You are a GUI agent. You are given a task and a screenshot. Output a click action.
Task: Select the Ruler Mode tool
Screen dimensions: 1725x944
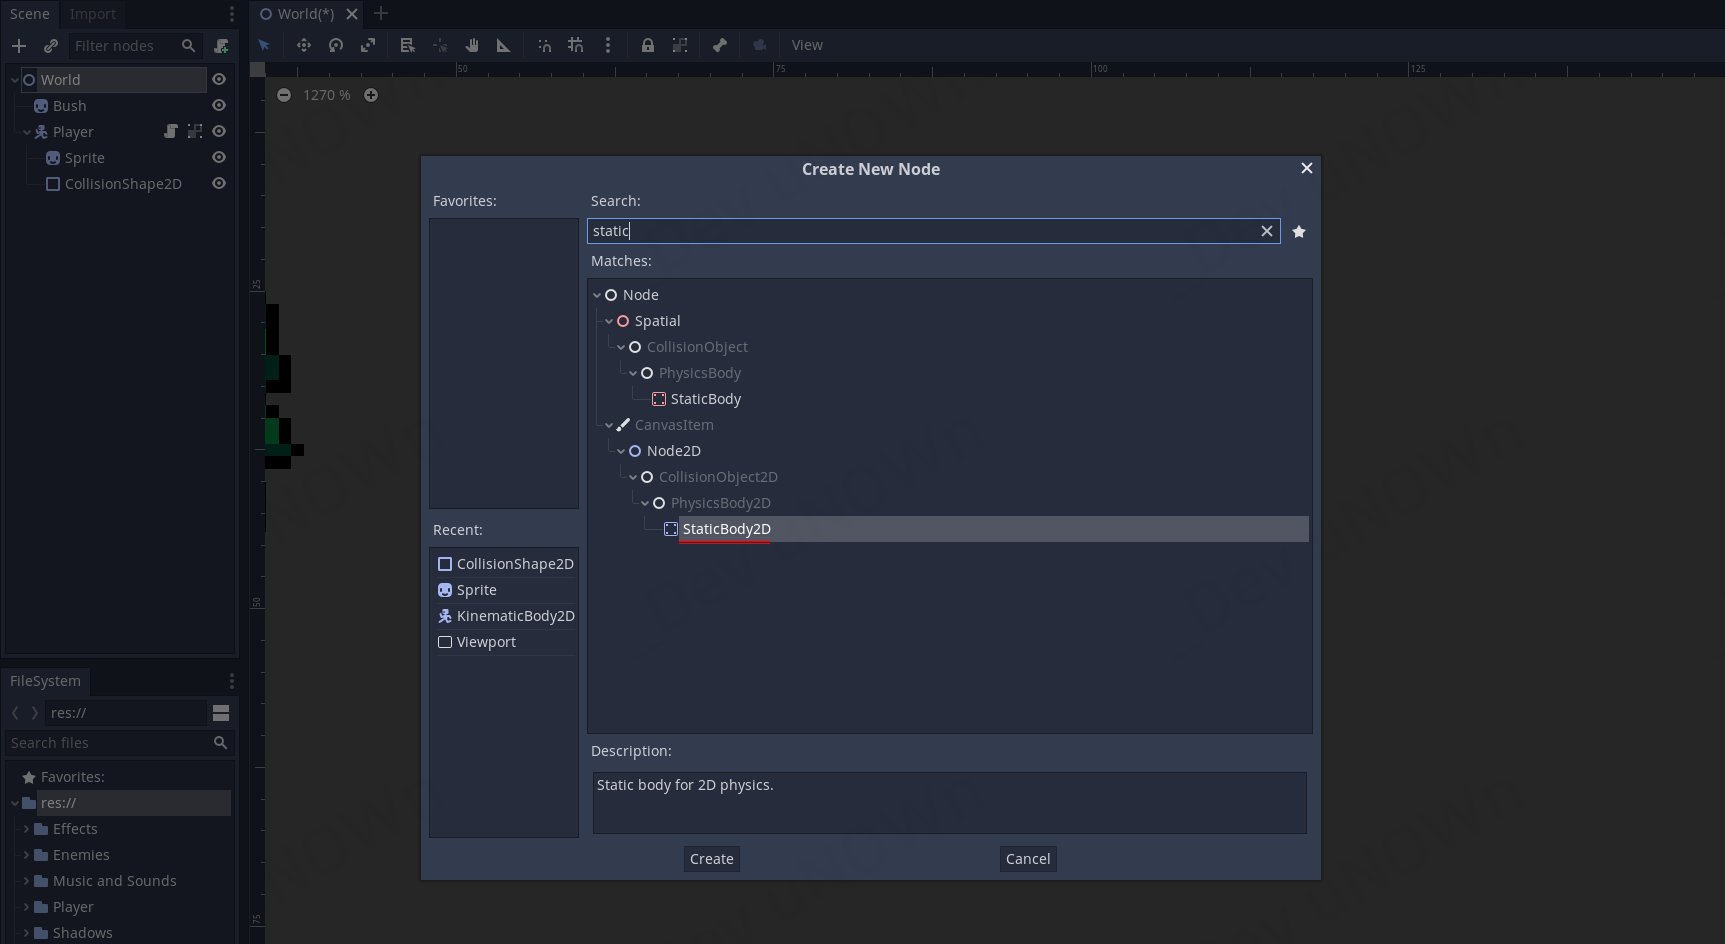point(504,45)
